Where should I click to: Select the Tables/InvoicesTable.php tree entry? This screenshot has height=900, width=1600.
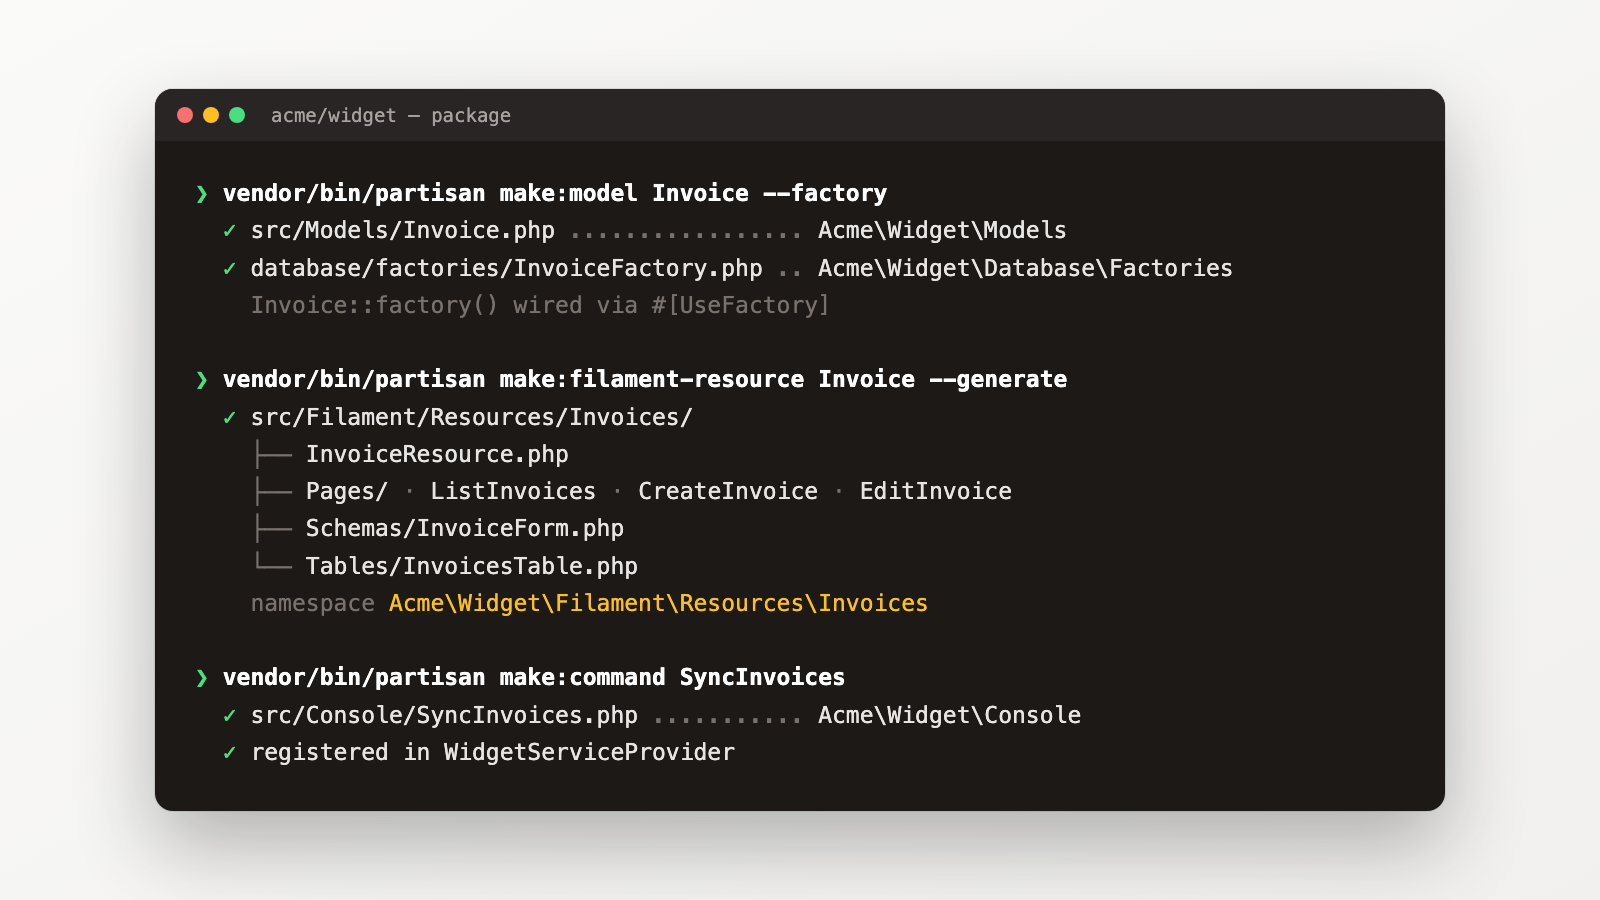coord(472,566)
